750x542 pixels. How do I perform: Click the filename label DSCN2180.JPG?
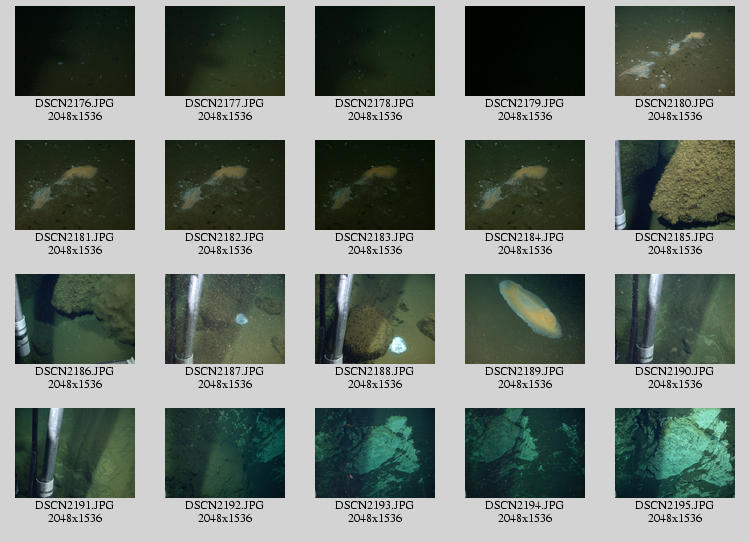point(674,103)
